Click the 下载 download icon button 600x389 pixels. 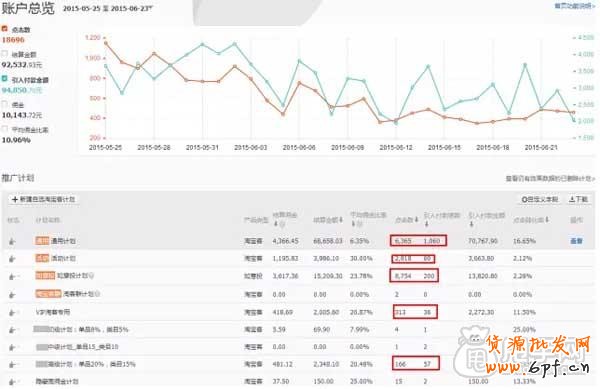pos(578,199)
